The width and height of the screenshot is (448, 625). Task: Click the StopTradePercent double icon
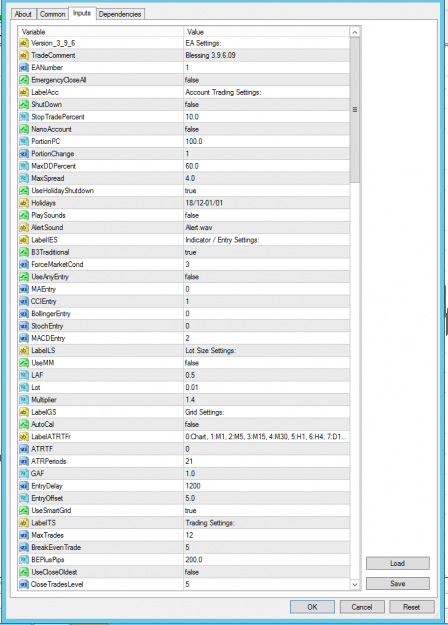coord(24,117)
